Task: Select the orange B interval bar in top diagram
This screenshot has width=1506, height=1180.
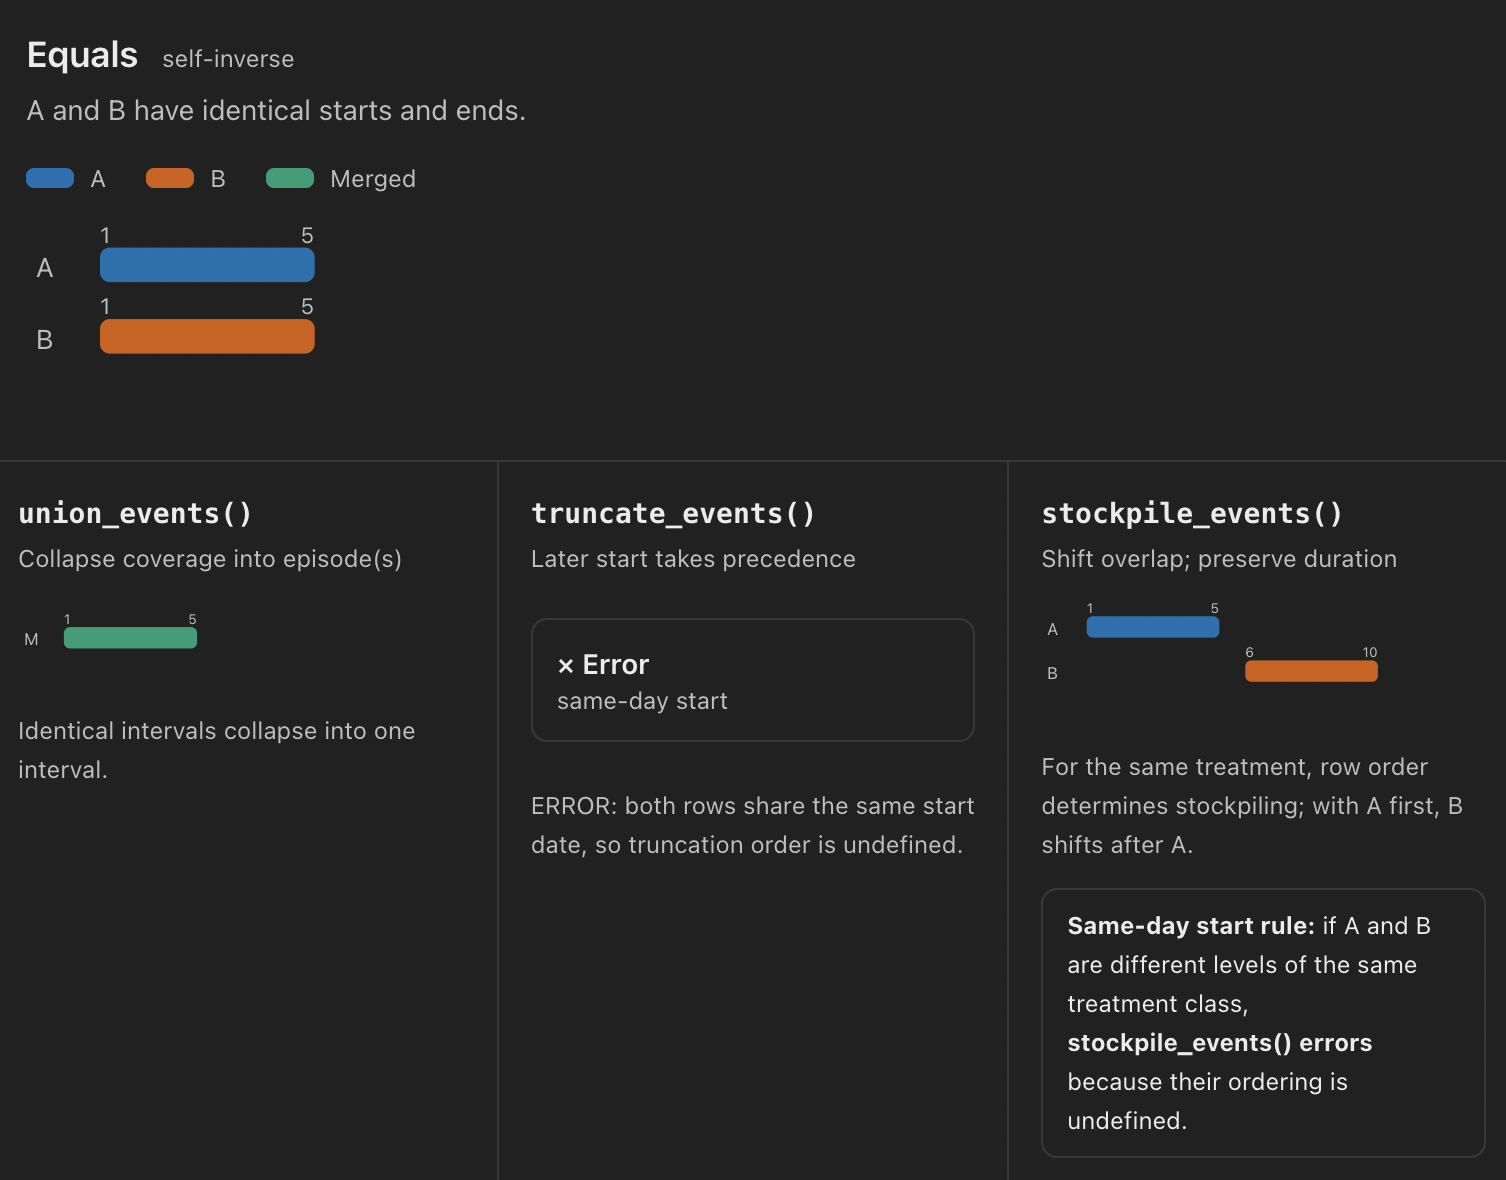Action: pos(207,336)
